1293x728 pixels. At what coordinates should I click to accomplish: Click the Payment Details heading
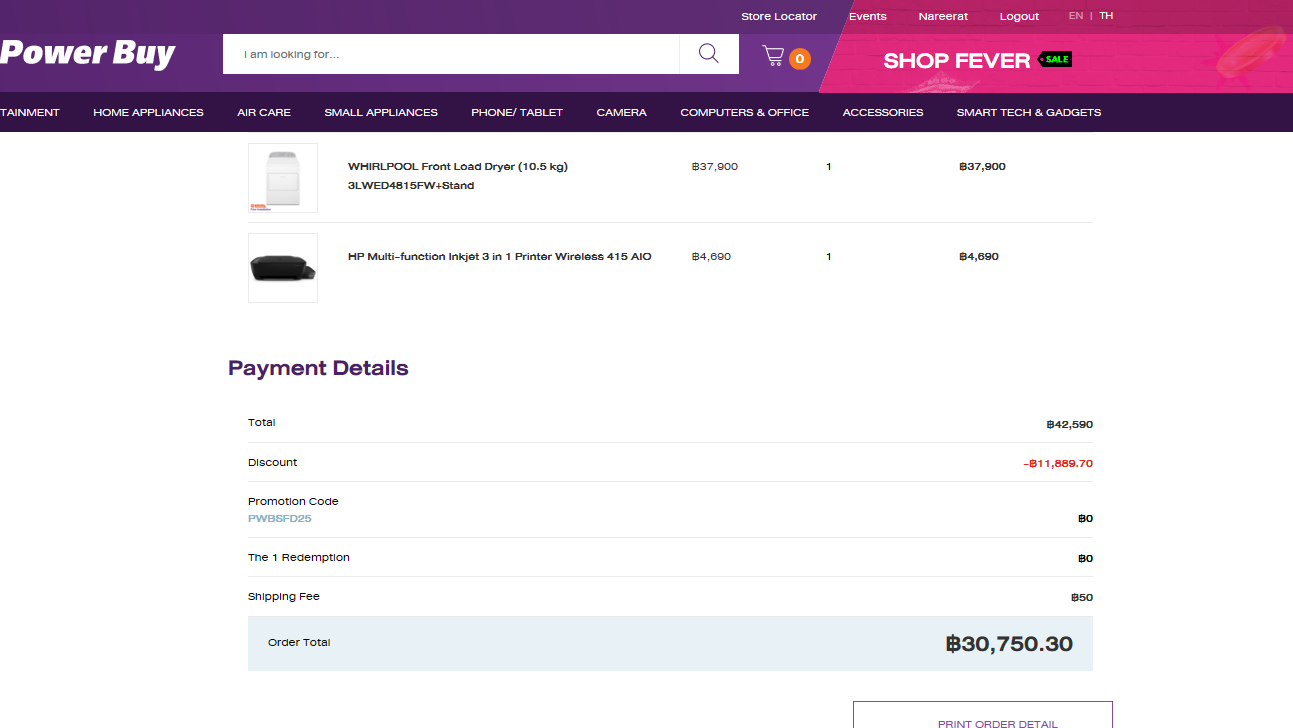(318, 368)
